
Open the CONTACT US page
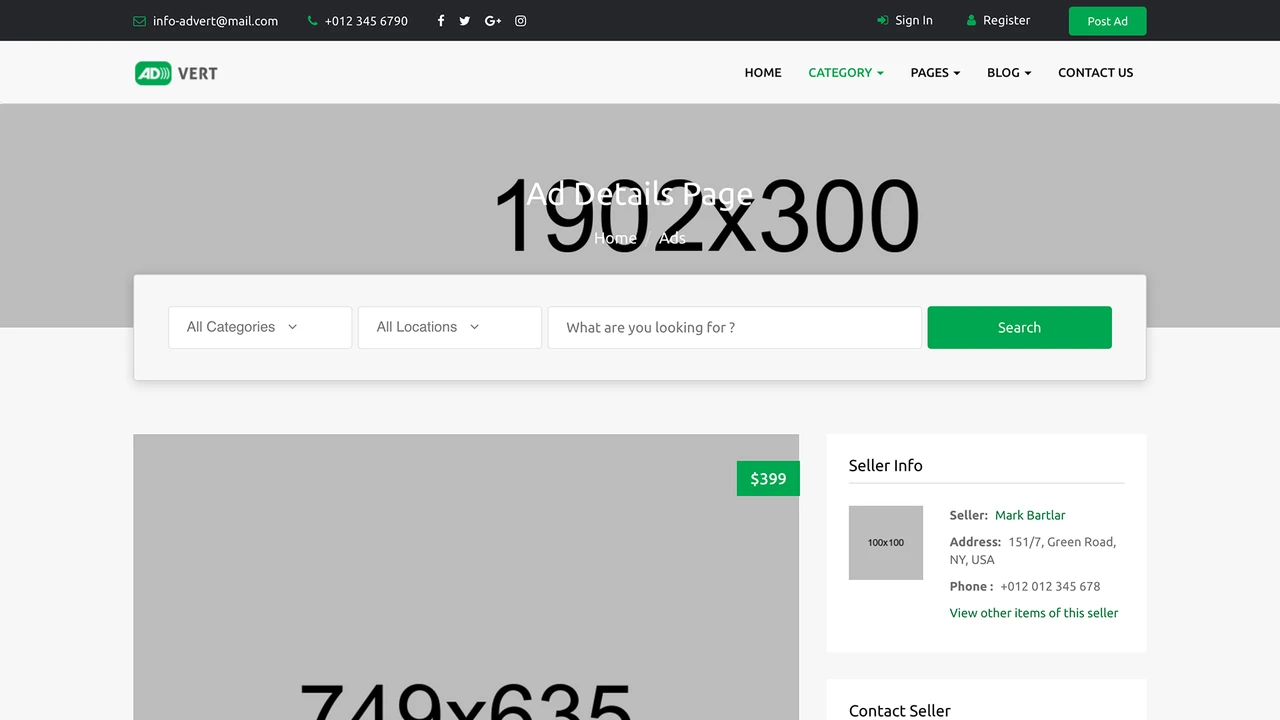coord(1096,73)
